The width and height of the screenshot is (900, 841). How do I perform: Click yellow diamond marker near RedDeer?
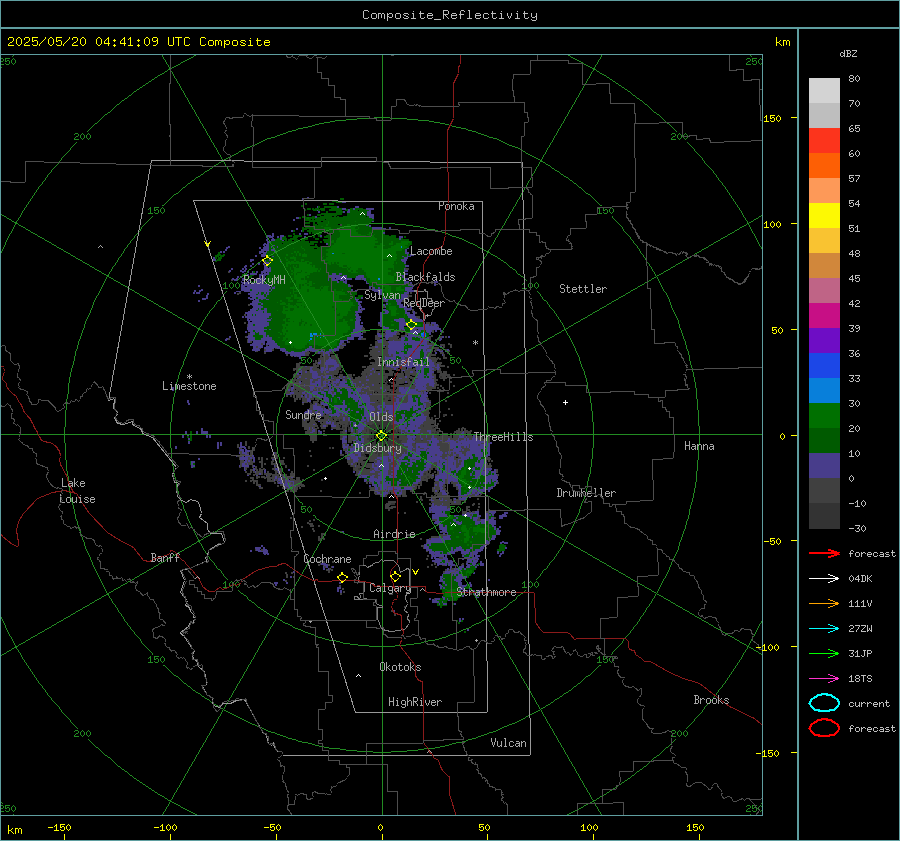[411, 325]
